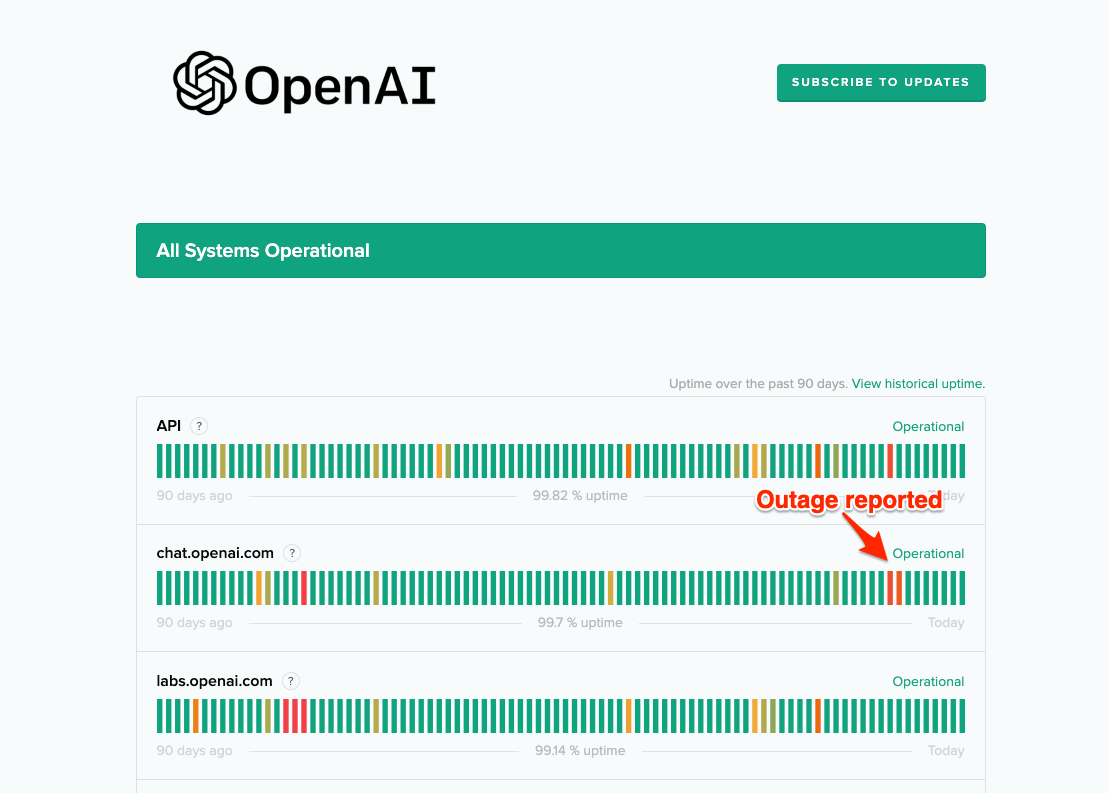This screenshot has height=793, width=1109.
Task: Click the labs.openai.com help question mark icon
Action: click(x=291, y=681)
